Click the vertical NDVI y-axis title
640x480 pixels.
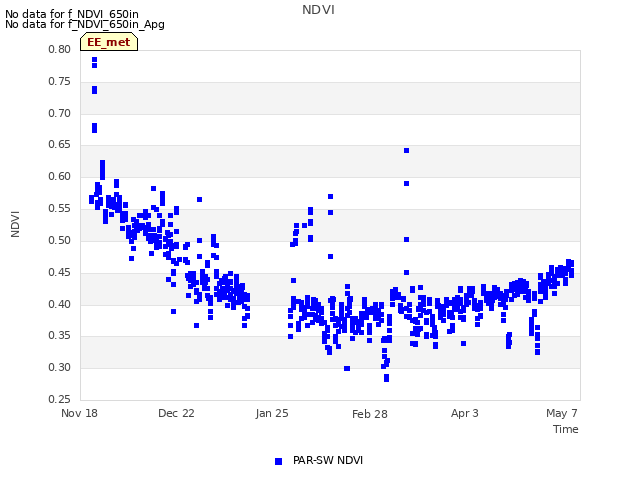coord(15,224)
